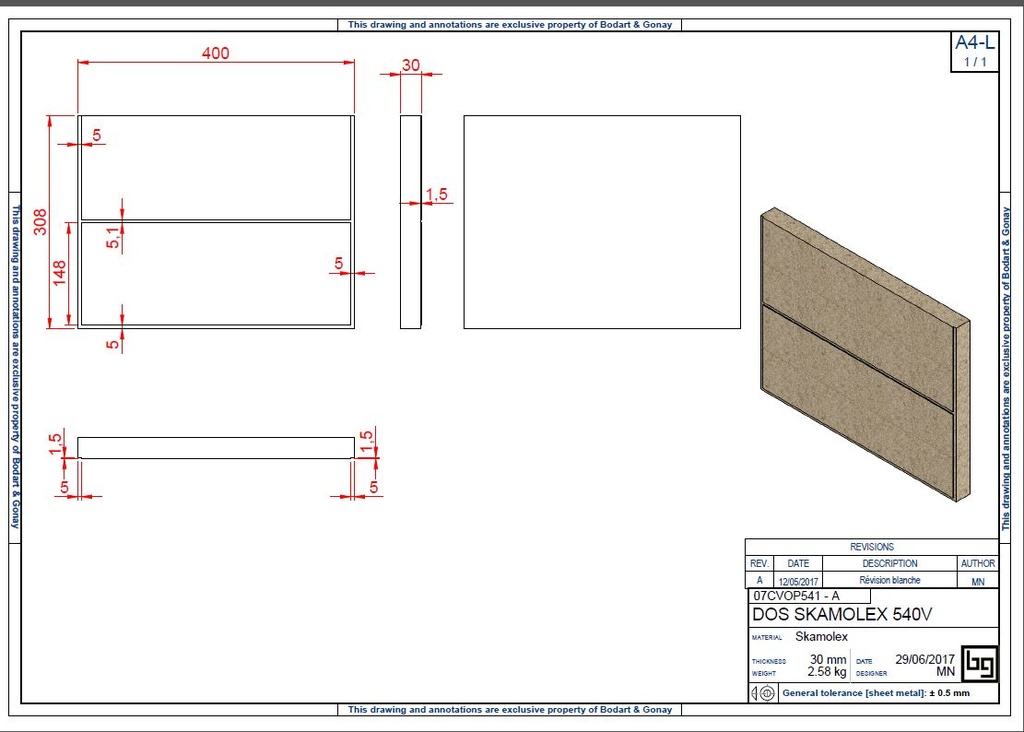
Task: Click the 148 vertical dimension text
Action: (59, 273)
